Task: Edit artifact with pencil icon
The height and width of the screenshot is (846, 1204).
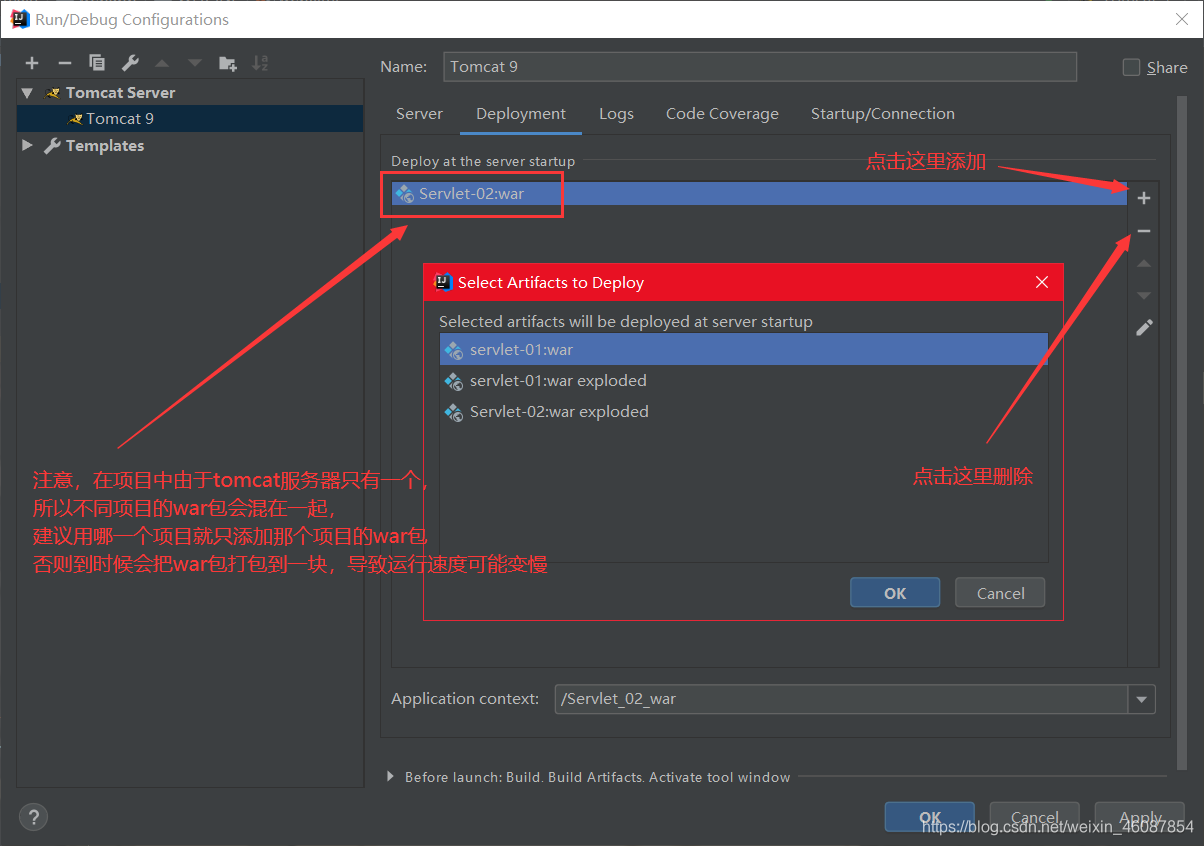Action: (1144, 328)
